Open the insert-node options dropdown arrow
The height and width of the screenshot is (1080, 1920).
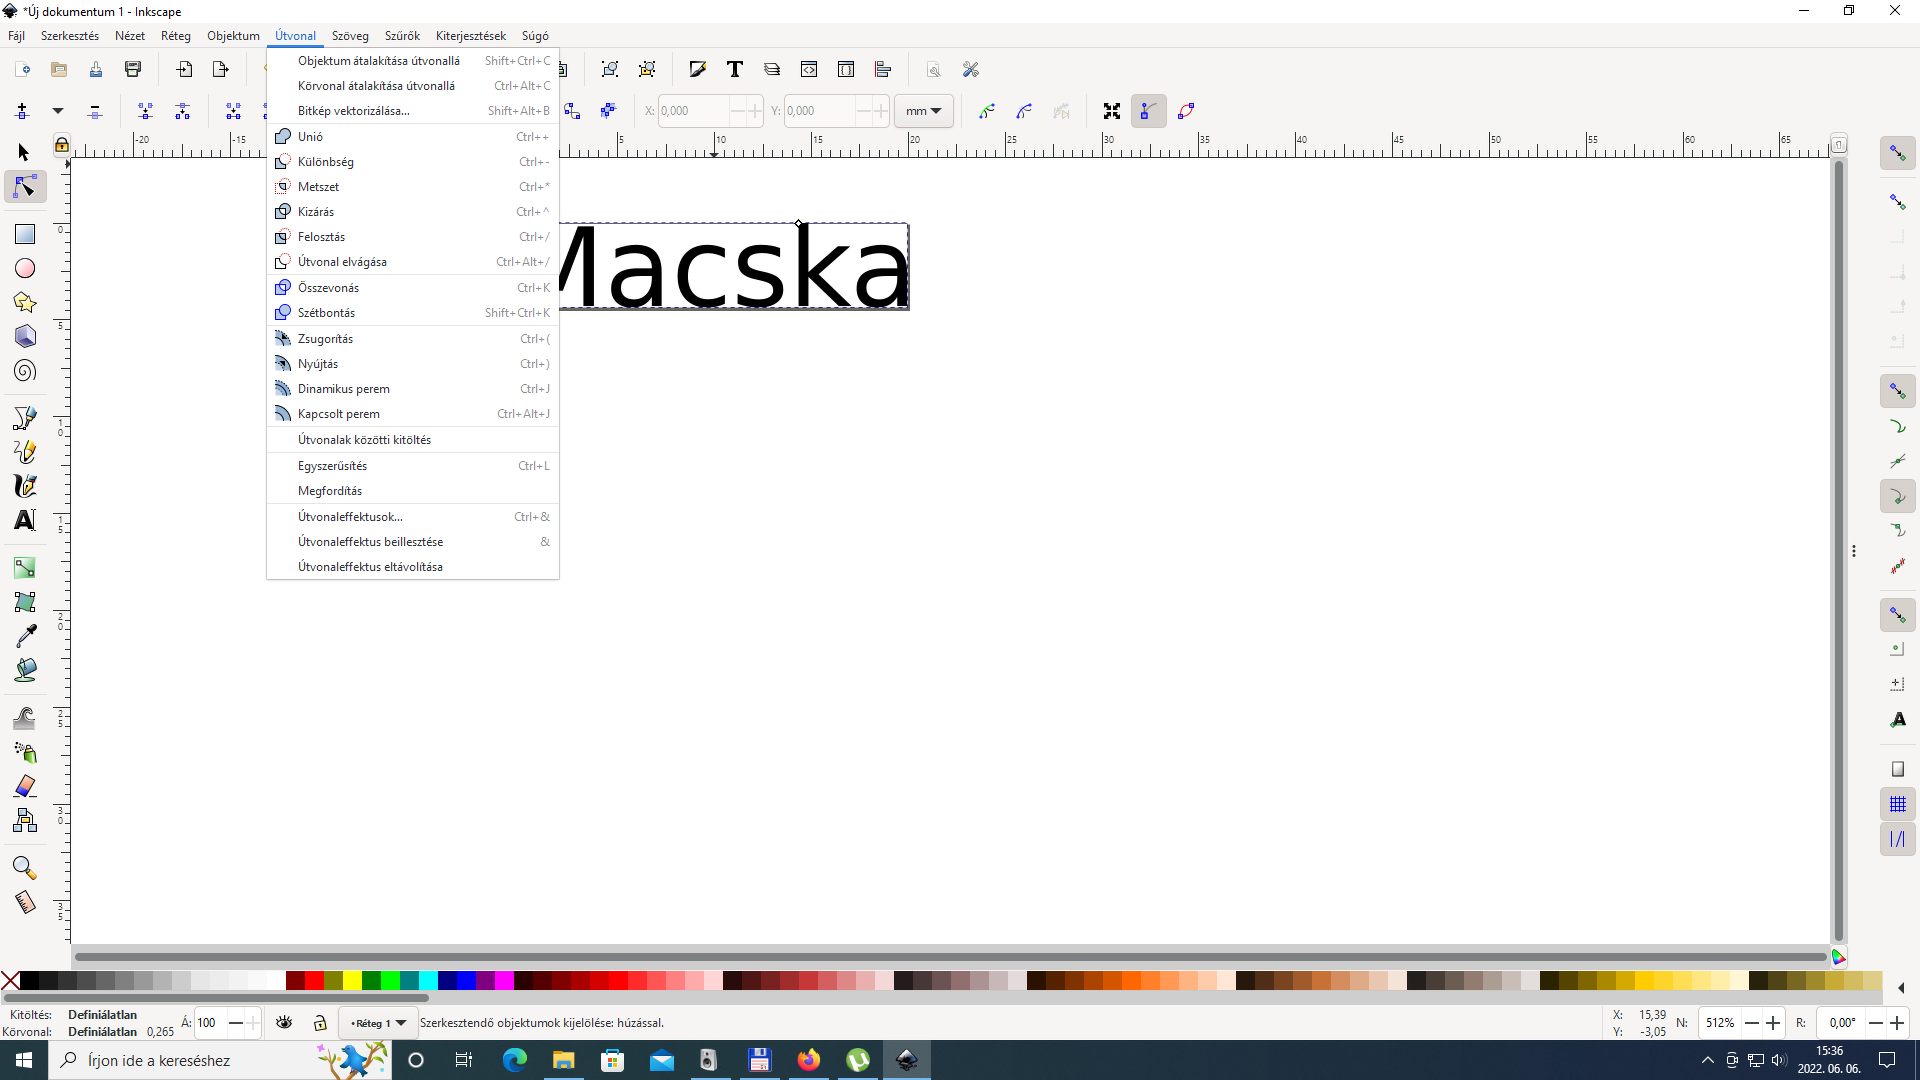(58, 111)
